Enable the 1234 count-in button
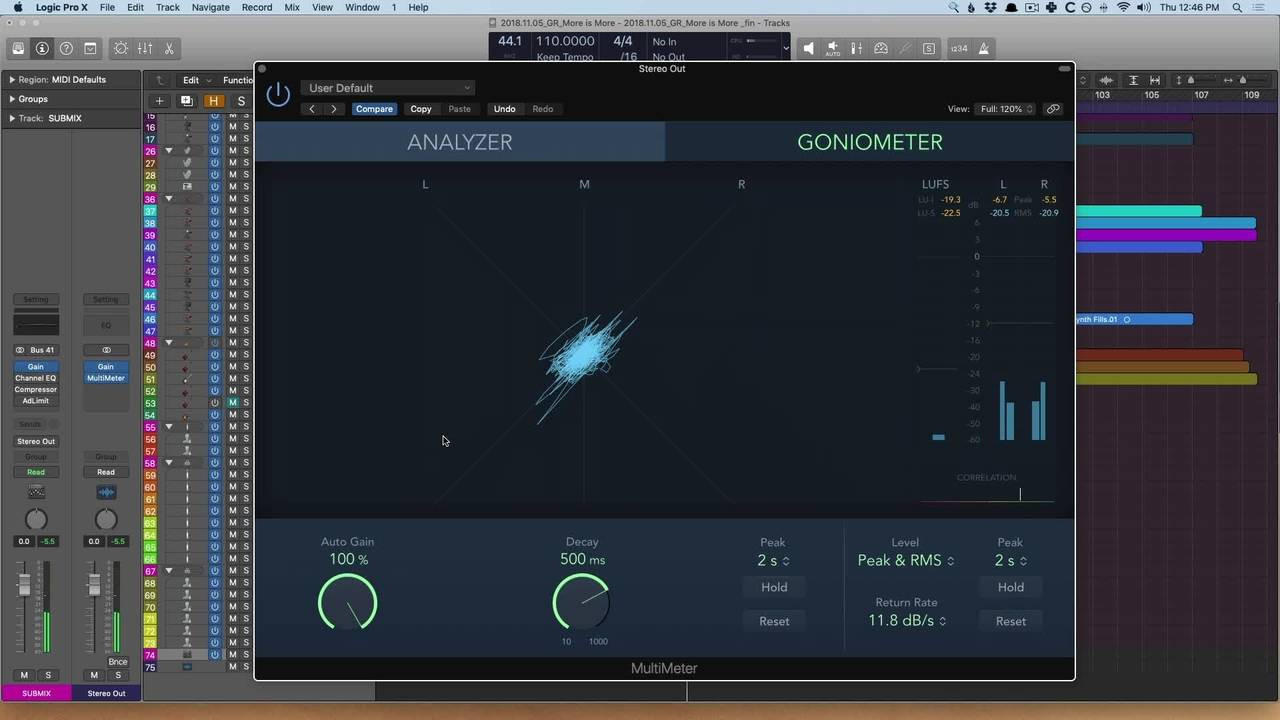This screenshot has width=1280, height=720. pyautogui.click(x=959, y=48)
